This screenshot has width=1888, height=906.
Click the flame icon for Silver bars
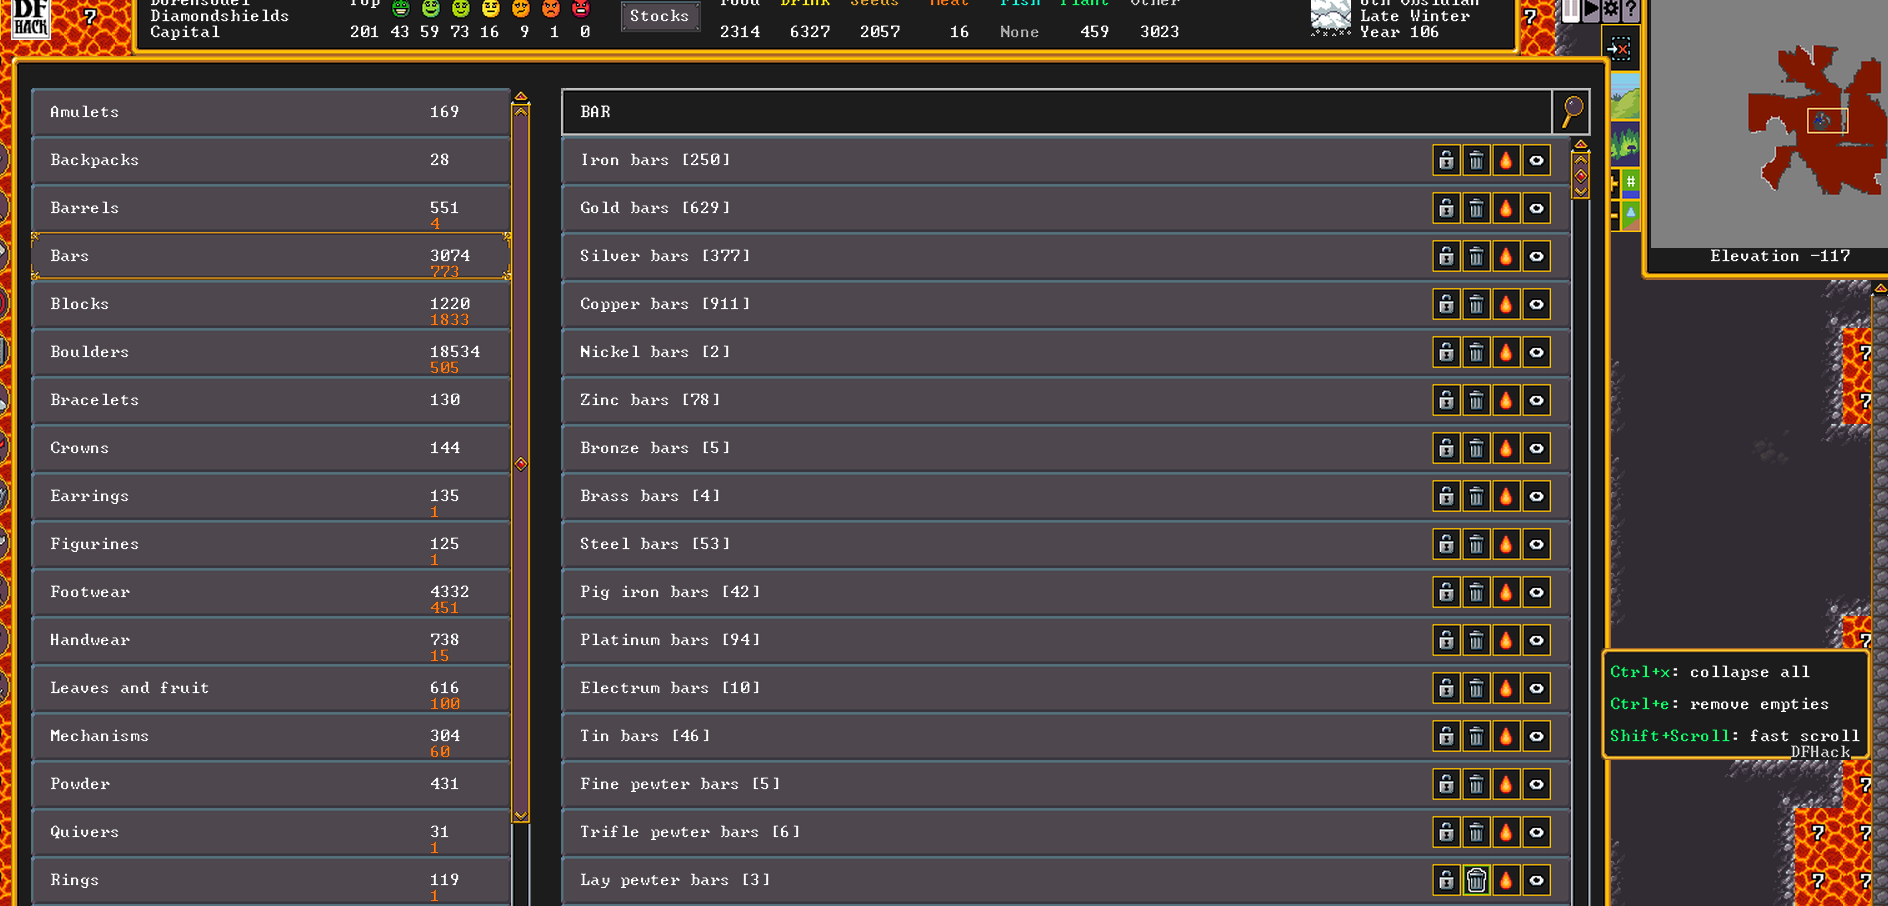coord(1506,256)
